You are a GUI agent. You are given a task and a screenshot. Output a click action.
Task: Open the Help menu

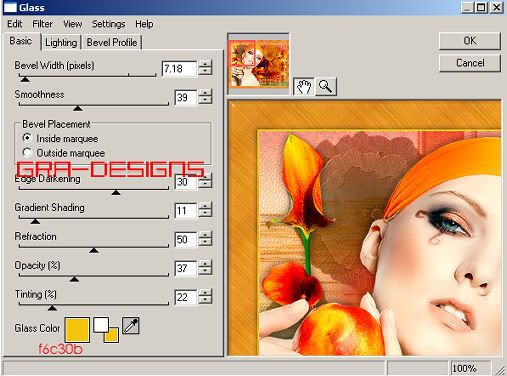click(144, 24)
